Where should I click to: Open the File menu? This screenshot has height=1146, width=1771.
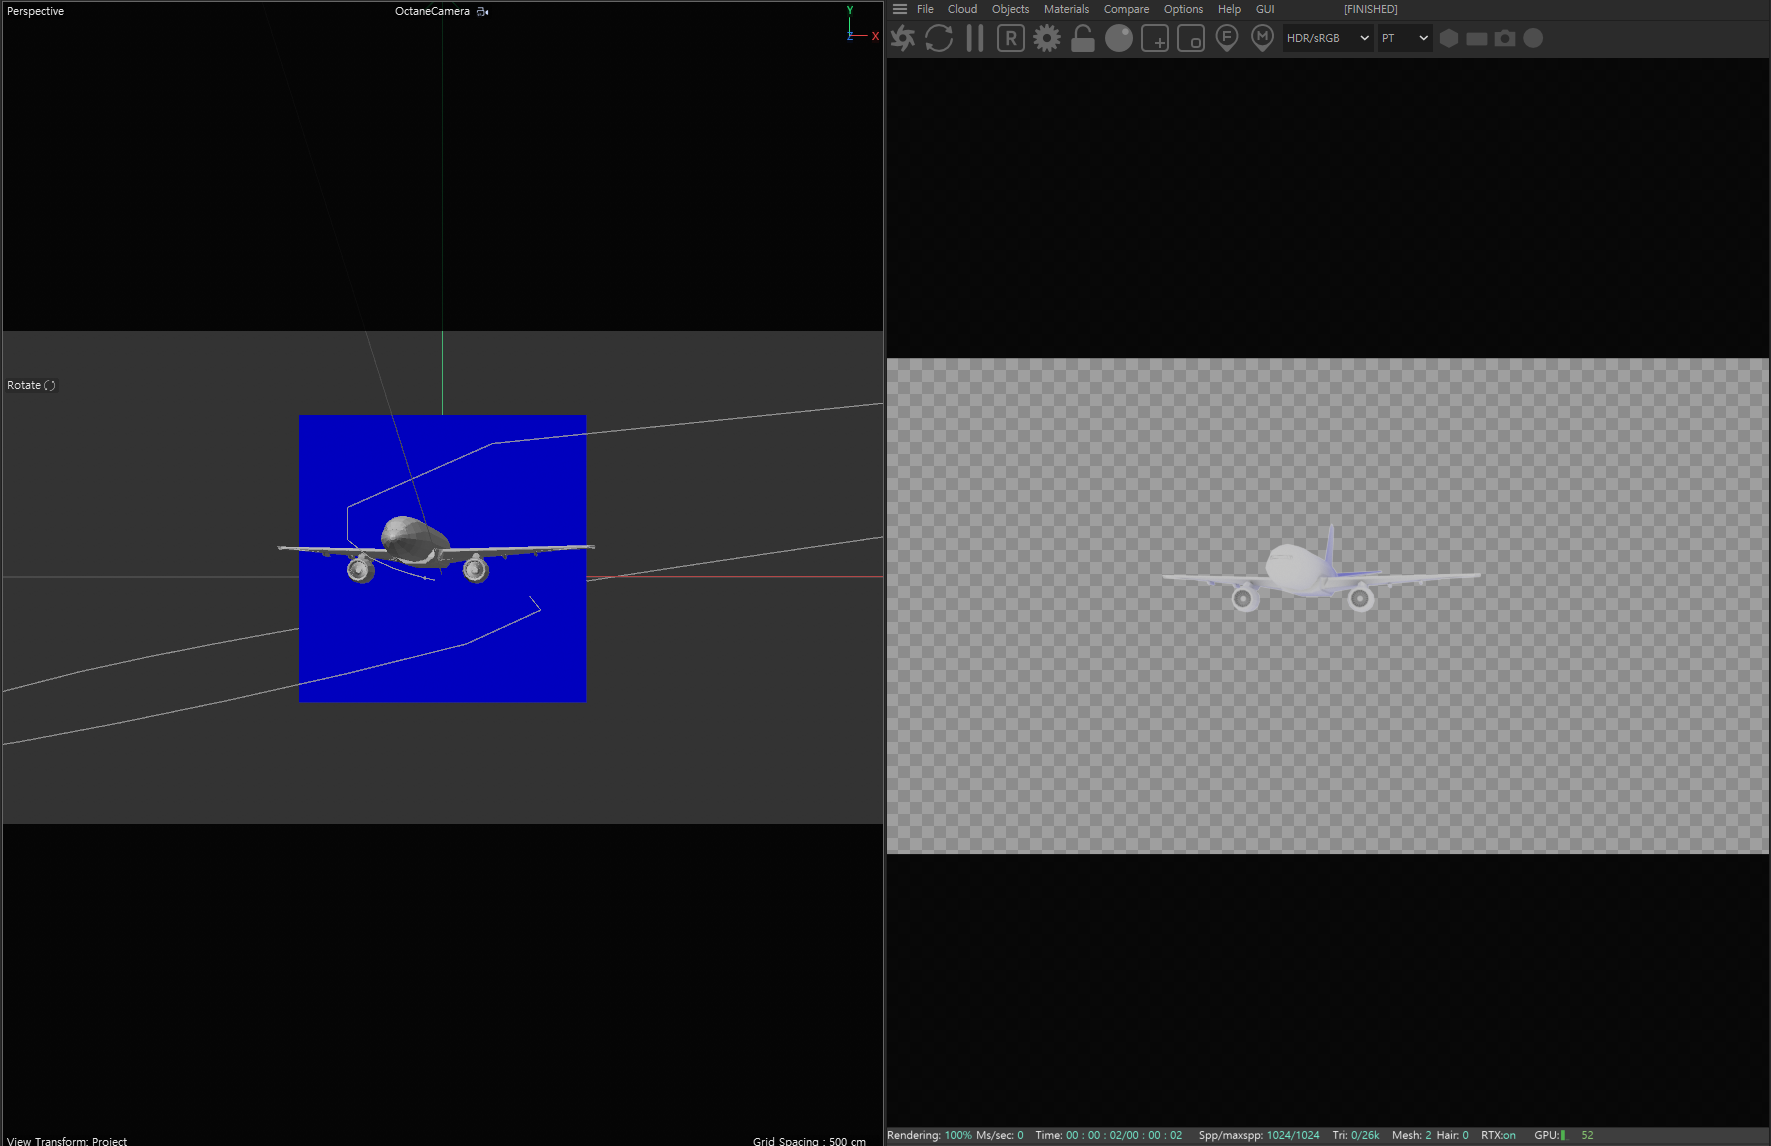(x=926, y=9)
